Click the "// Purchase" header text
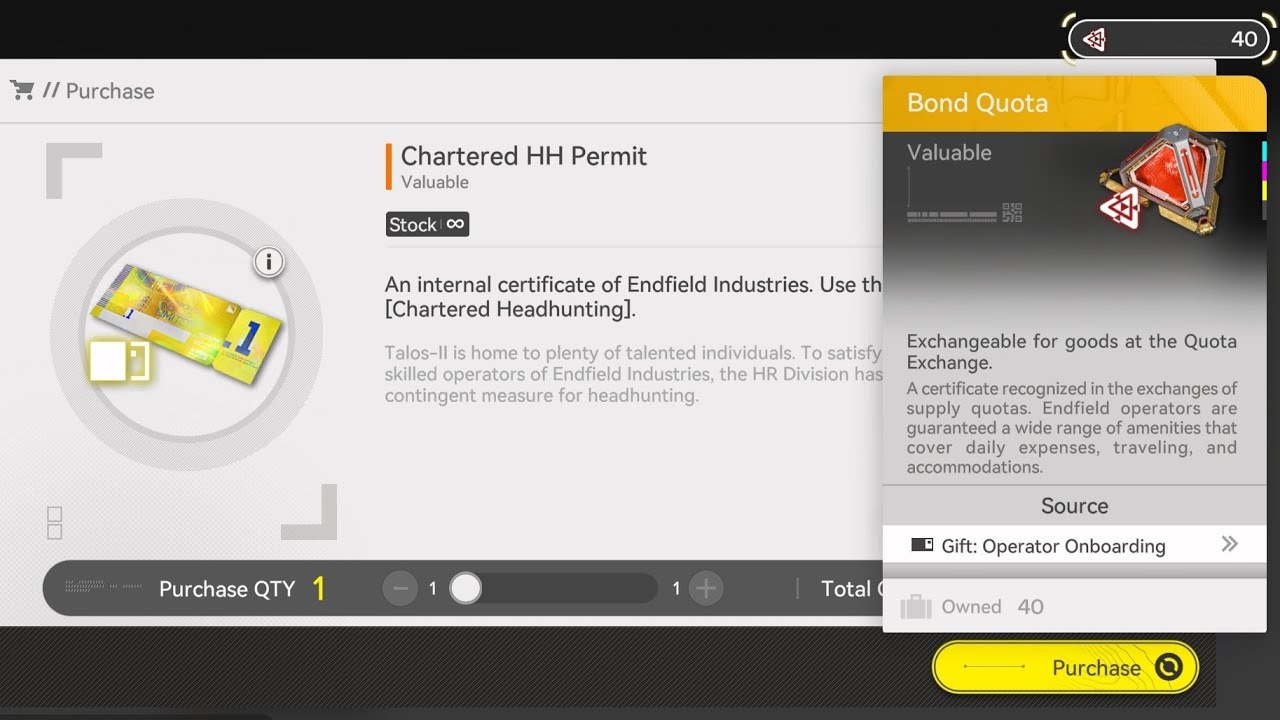 point(98,91)
